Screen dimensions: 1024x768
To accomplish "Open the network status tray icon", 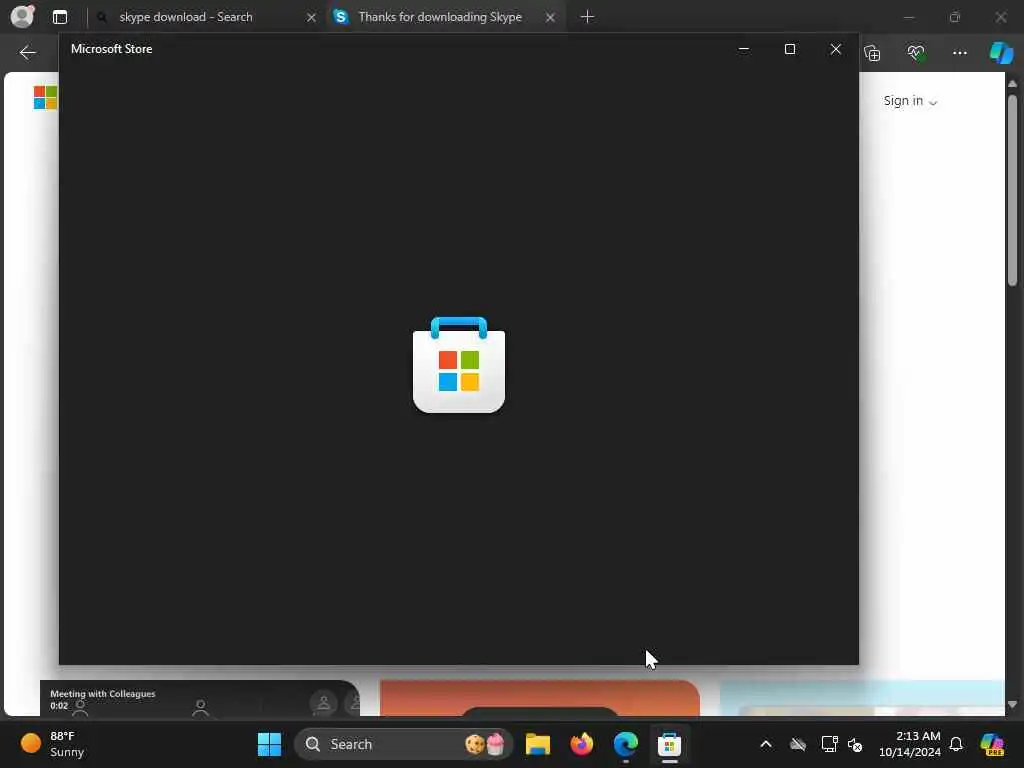I will pyautogui.click(x=829, y=744).
